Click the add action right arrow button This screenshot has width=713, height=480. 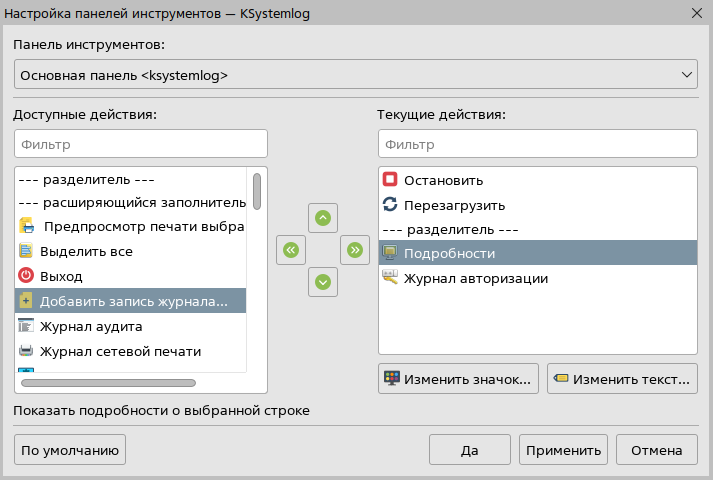coord(354,250)
